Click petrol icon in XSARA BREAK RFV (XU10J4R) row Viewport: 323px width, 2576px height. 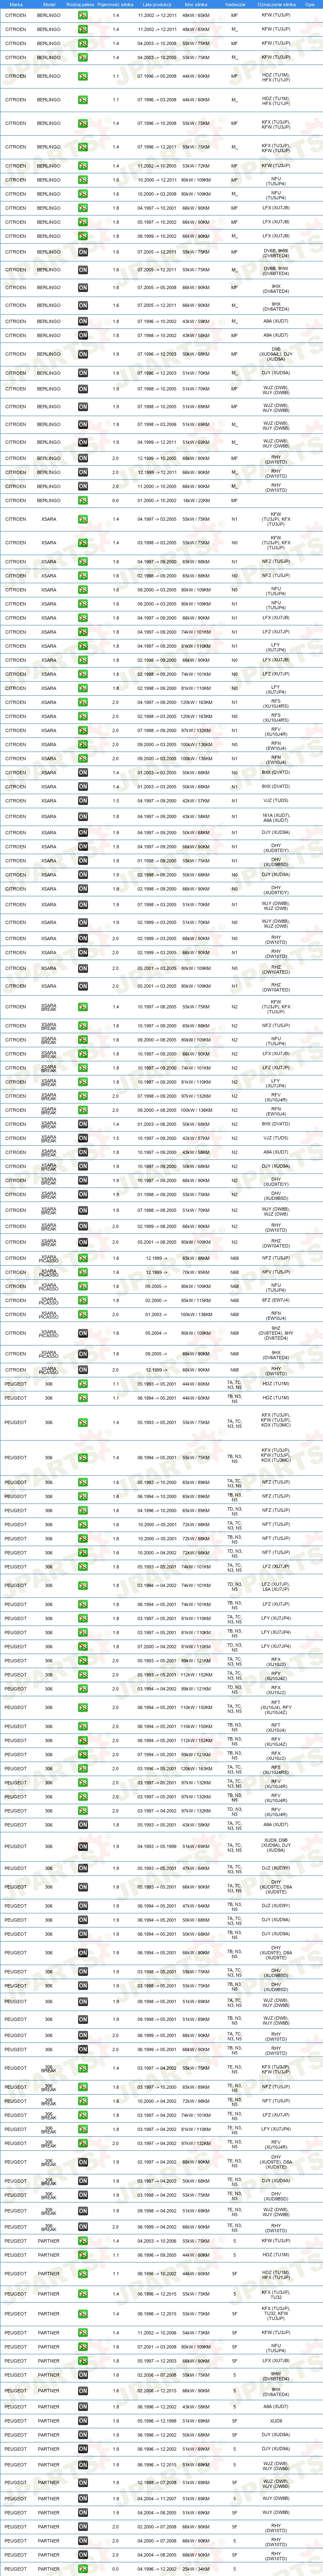[x=83, y=1096]
